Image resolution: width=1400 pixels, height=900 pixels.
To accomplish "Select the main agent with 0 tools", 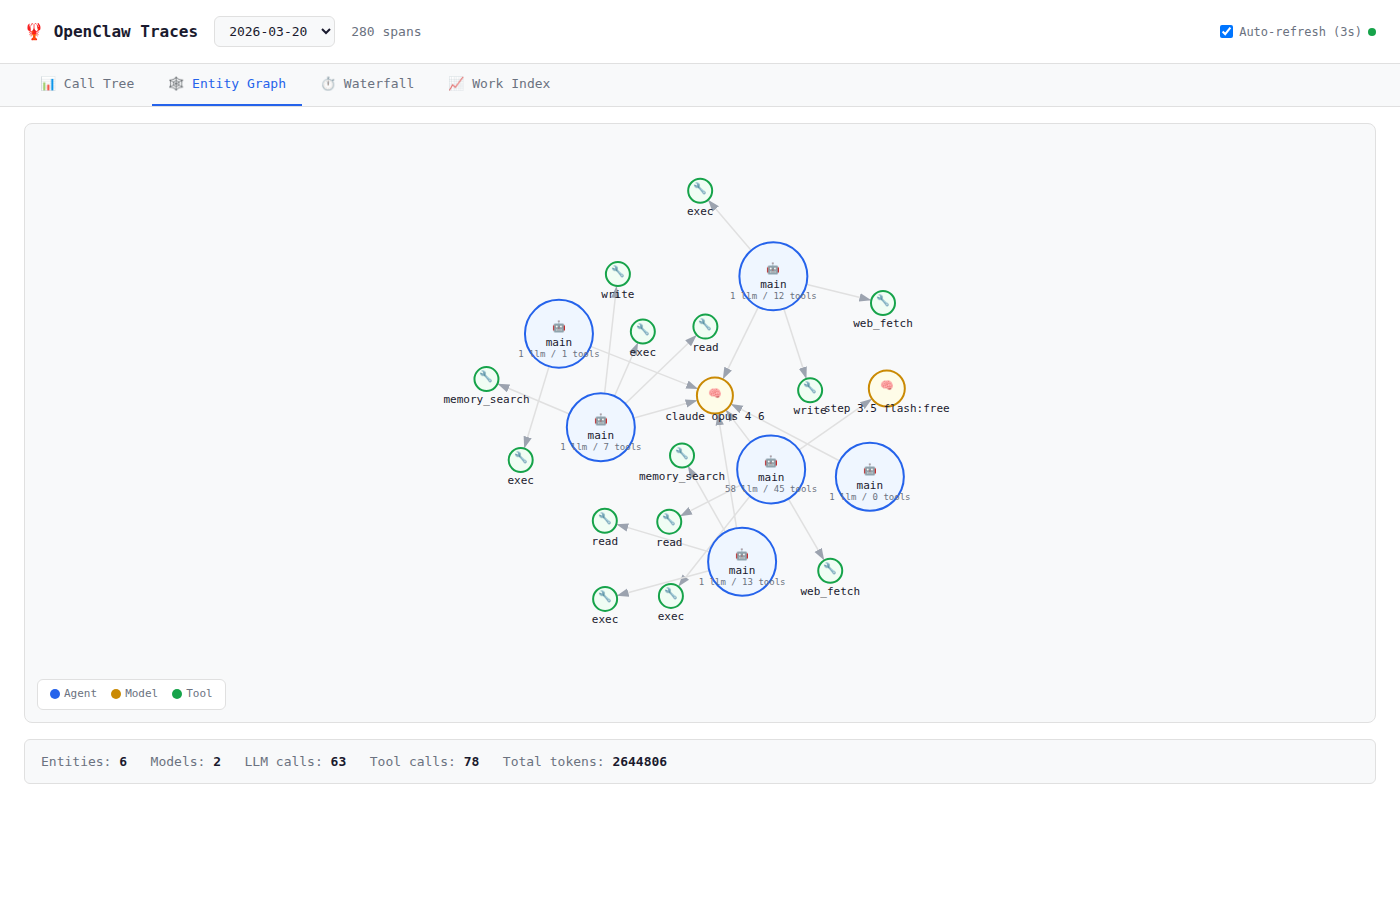I will pos(869,476).
